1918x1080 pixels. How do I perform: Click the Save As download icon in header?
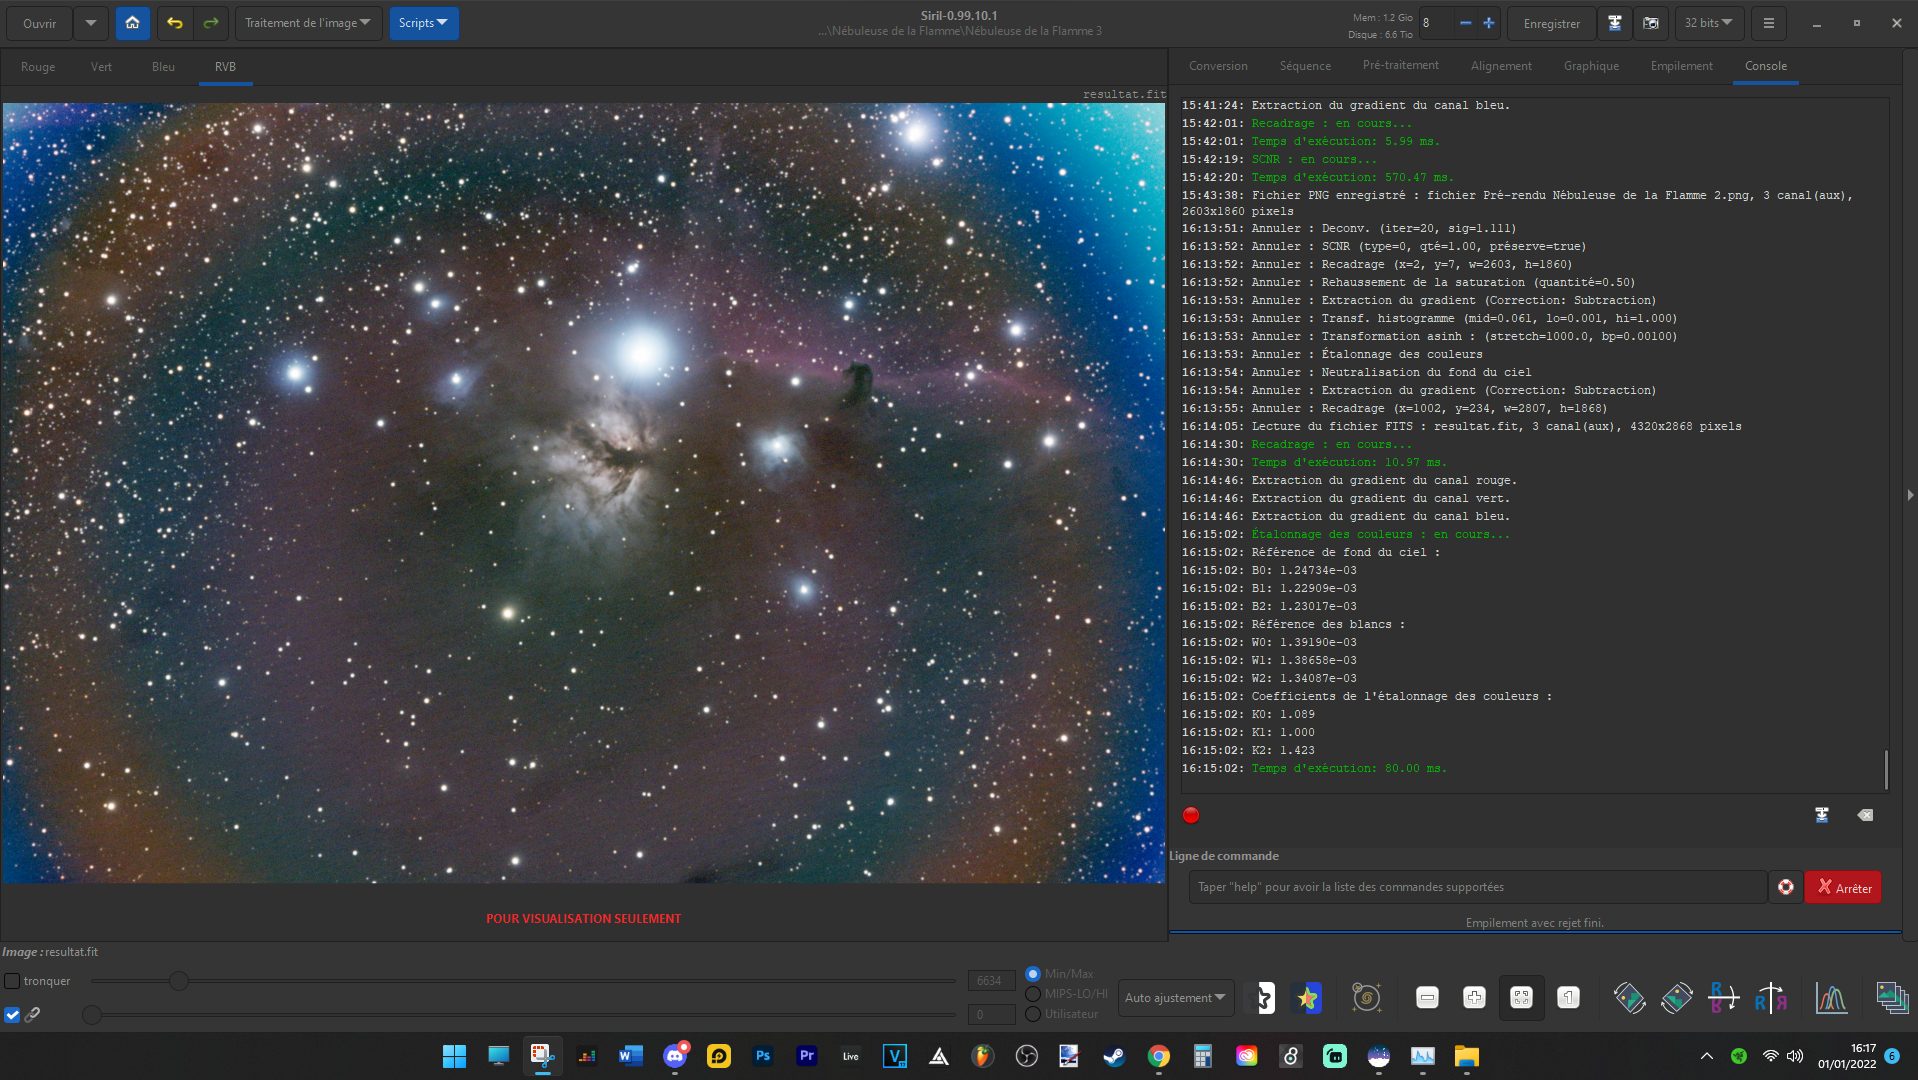[1615, 23]
